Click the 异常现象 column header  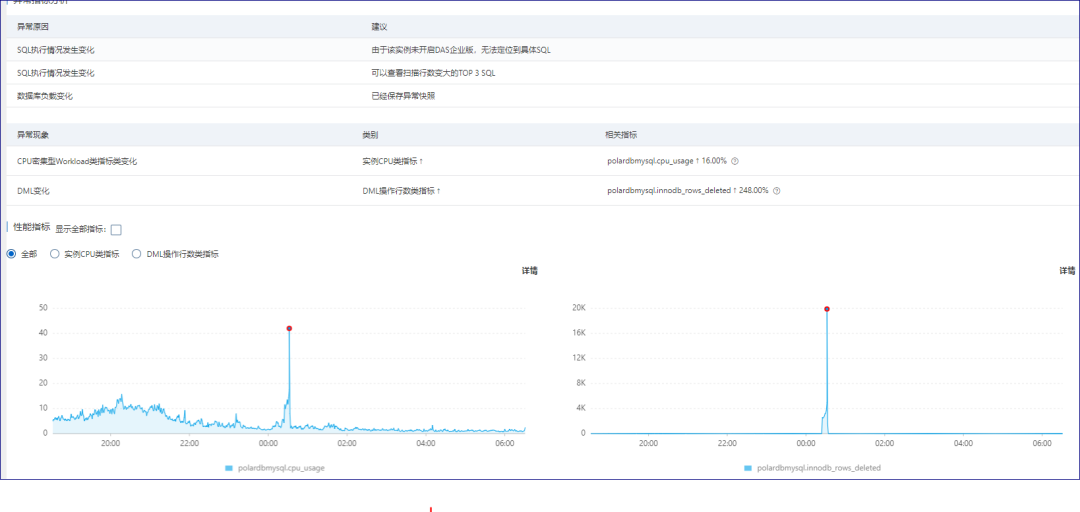point(33,134)
